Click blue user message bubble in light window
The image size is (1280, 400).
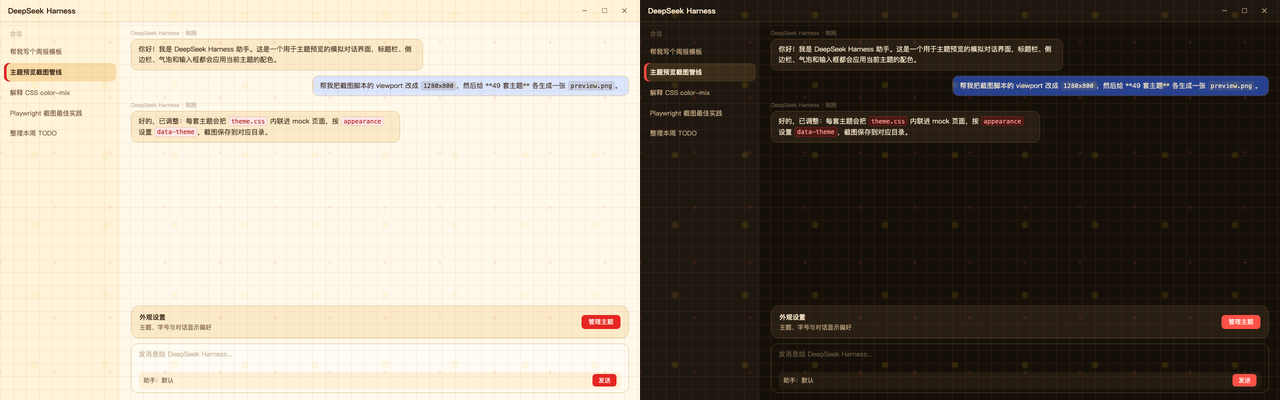(470, 86)
